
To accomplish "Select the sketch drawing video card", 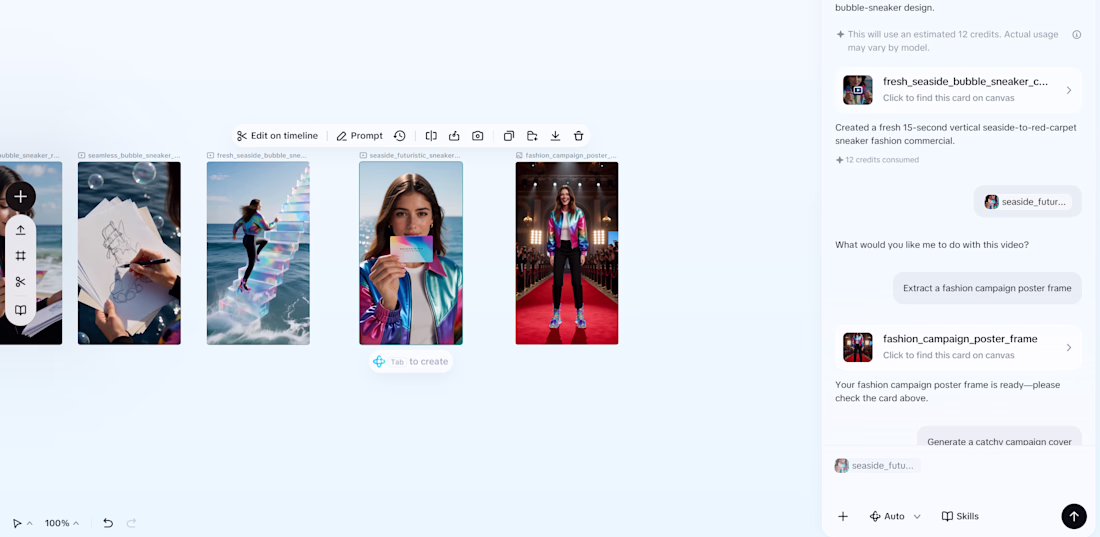I will click(x=129, y=253).
